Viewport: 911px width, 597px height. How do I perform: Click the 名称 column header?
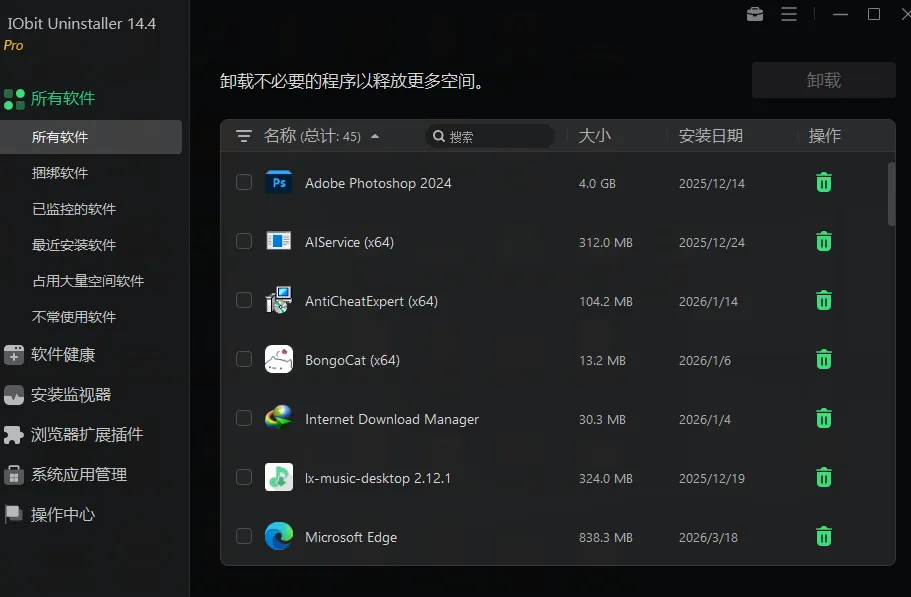click(x=280, y=136)
